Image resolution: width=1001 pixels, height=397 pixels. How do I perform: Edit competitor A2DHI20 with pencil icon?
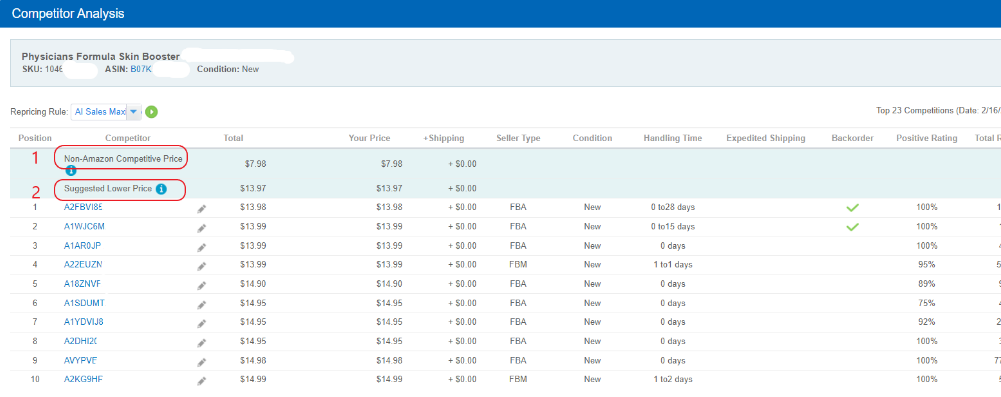tap(202, 342)
